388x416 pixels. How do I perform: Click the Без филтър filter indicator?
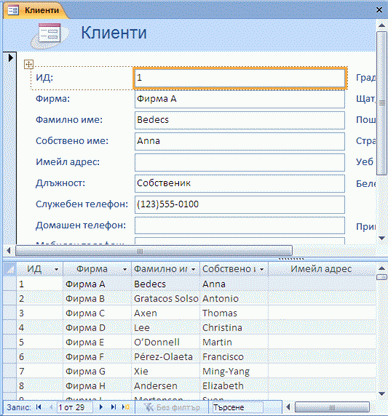pos(171,407)
